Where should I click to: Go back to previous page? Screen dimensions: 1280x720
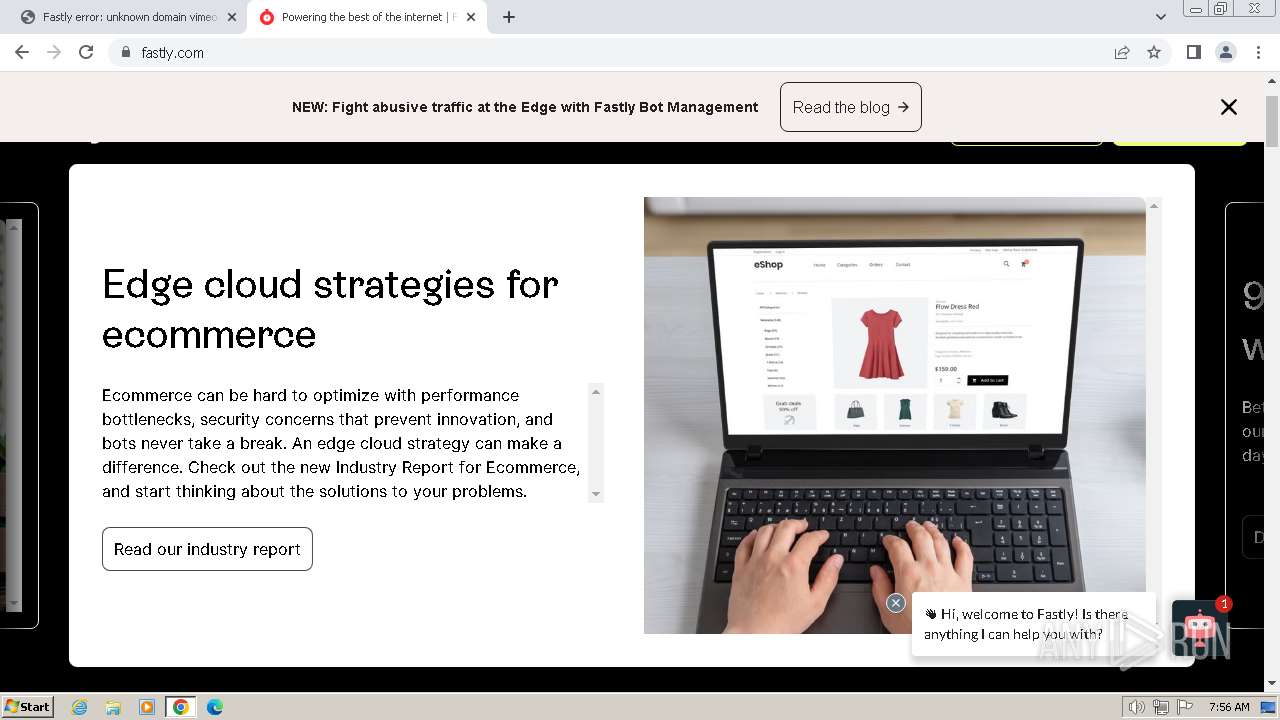[x=22, y=52]
